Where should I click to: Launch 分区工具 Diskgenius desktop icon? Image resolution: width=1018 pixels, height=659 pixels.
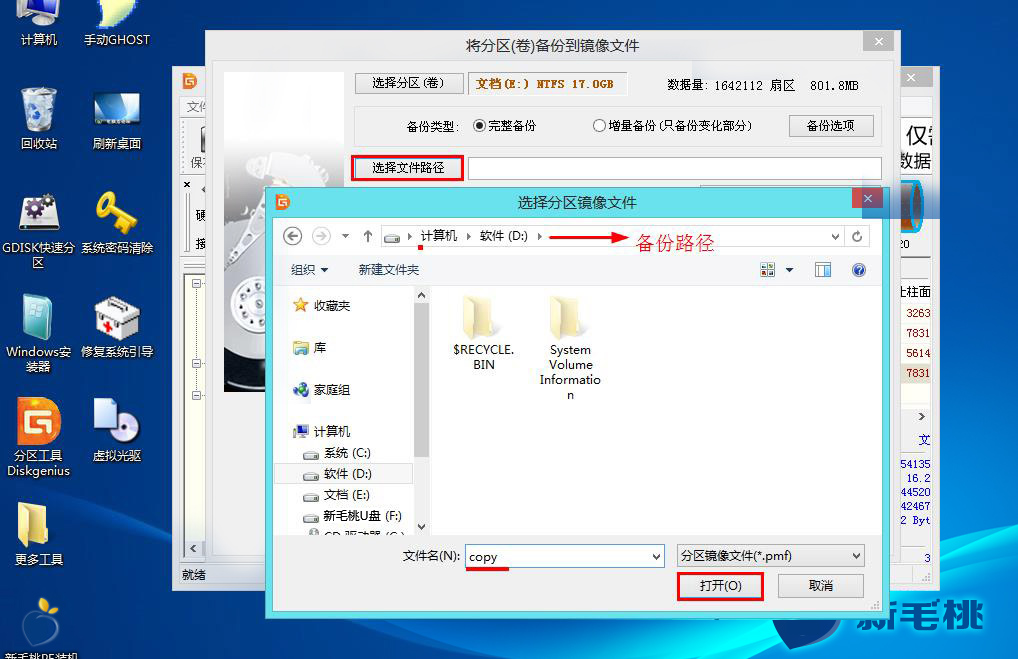point(38,438)
